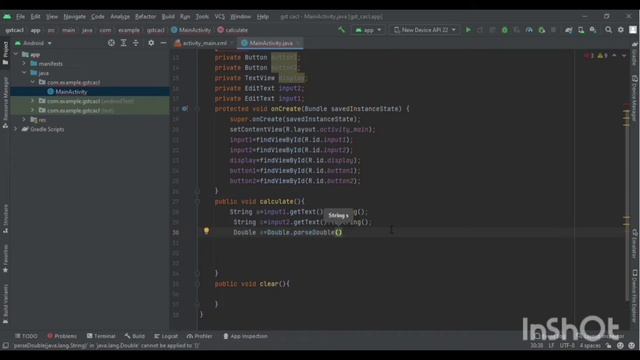This screenshot has height=360, width=640.
Task: Open the VCS menu
Action: point(220,17)
